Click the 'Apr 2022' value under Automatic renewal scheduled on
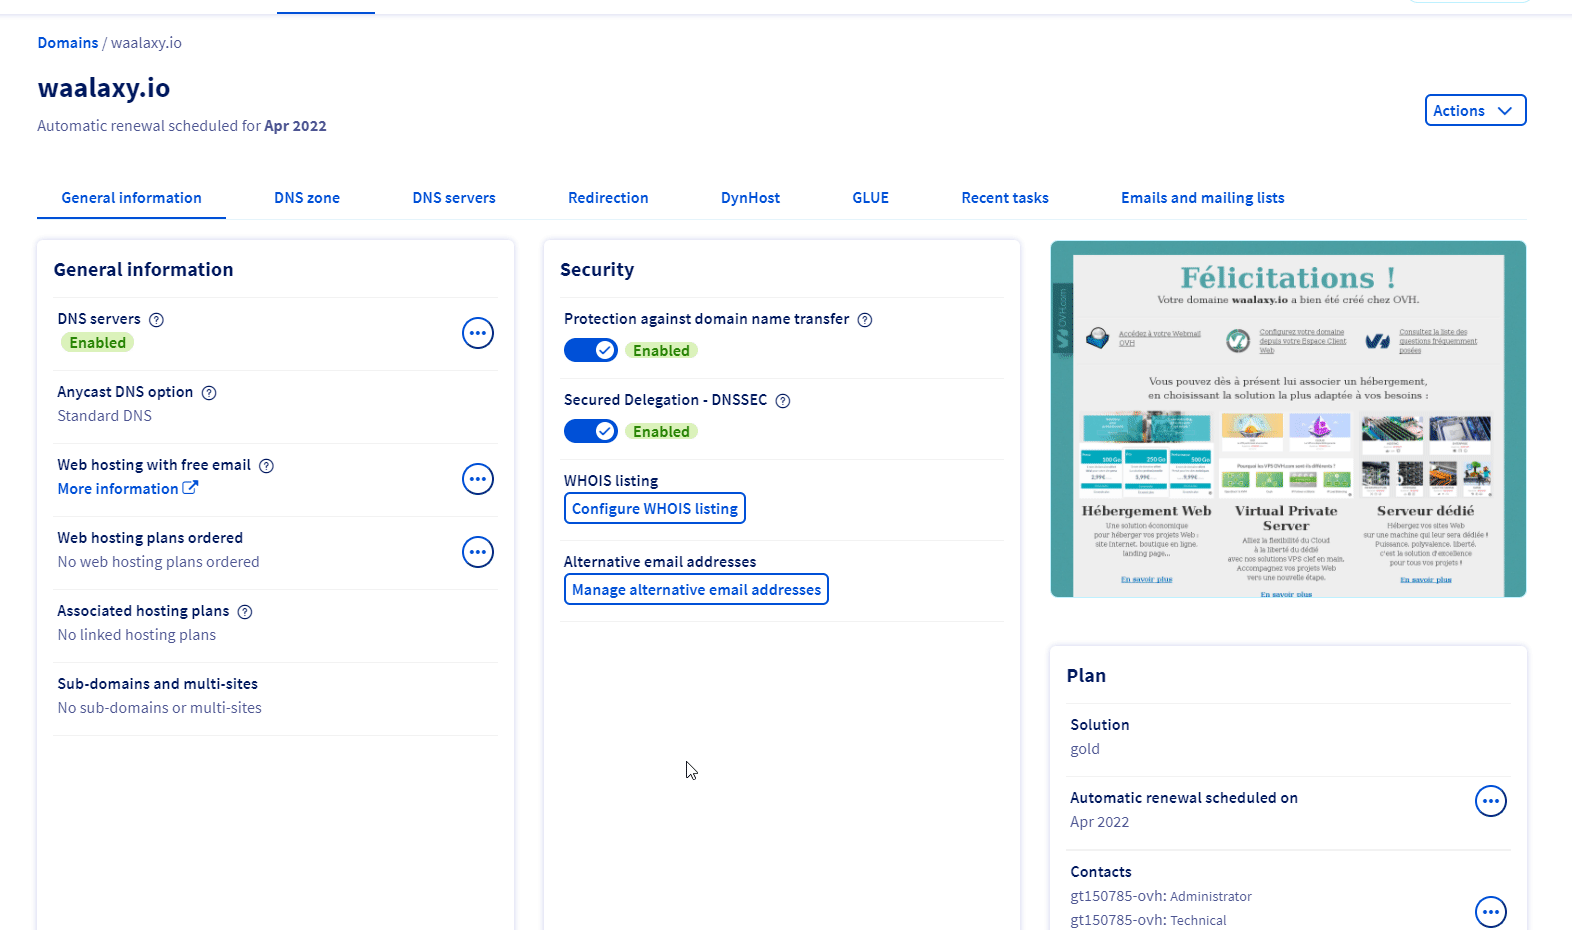The image size is (1572, 930). pos(1100,822)
